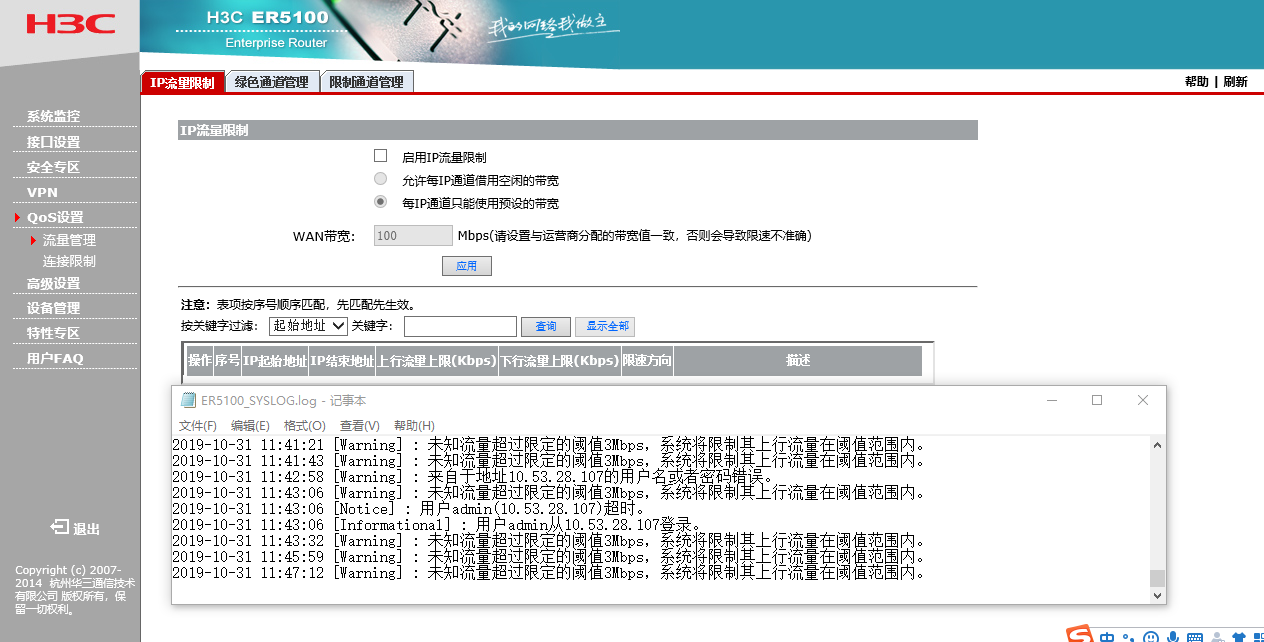
Task: Click the 应用 apply button
Action: pyautogui.click(x=467, y=266)
